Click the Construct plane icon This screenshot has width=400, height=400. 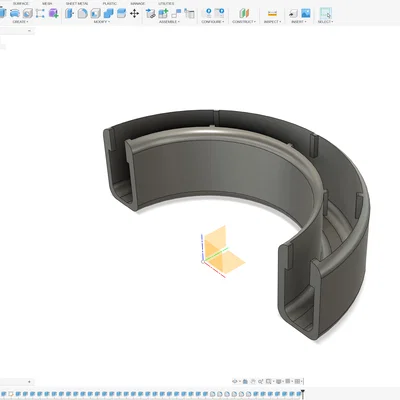point(244,13)
